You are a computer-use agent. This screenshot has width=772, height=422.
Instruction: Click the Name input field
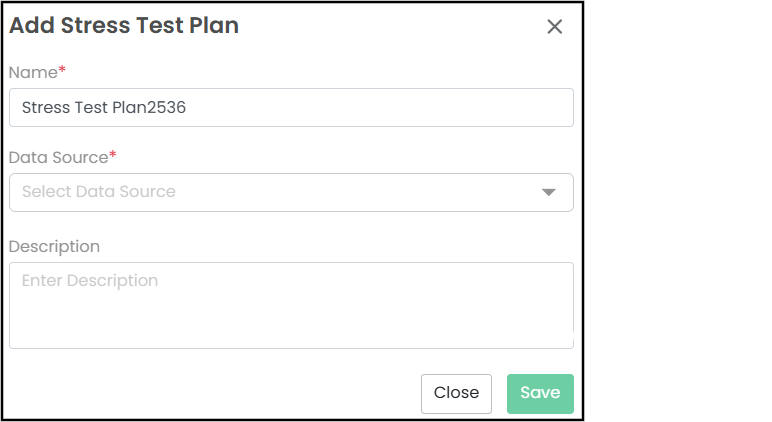(x=290, y=108)
